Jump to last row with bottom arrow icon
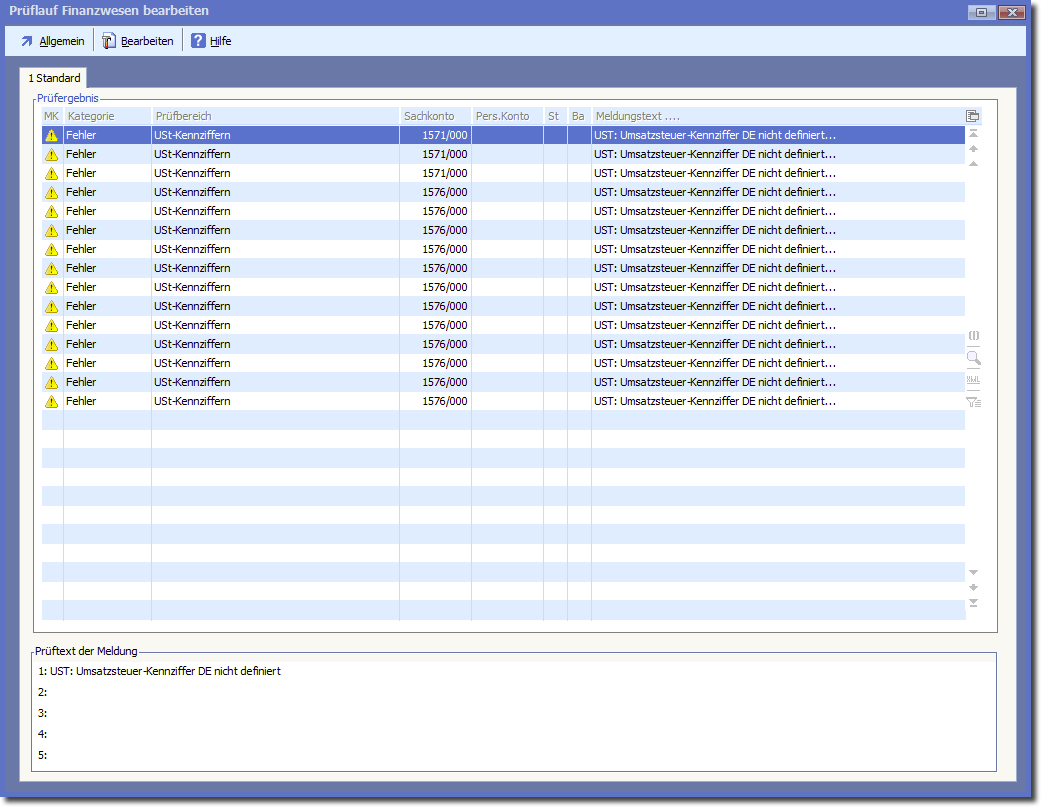Image resolution: width=1041 pixels, height=807 pixels. [973, 603]
